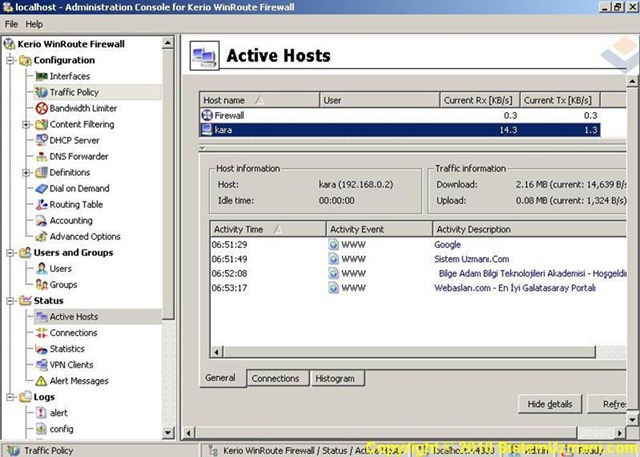Screen dimensions: 640x457
Task: Click the Routing Table icon
Action: (41, 204)
